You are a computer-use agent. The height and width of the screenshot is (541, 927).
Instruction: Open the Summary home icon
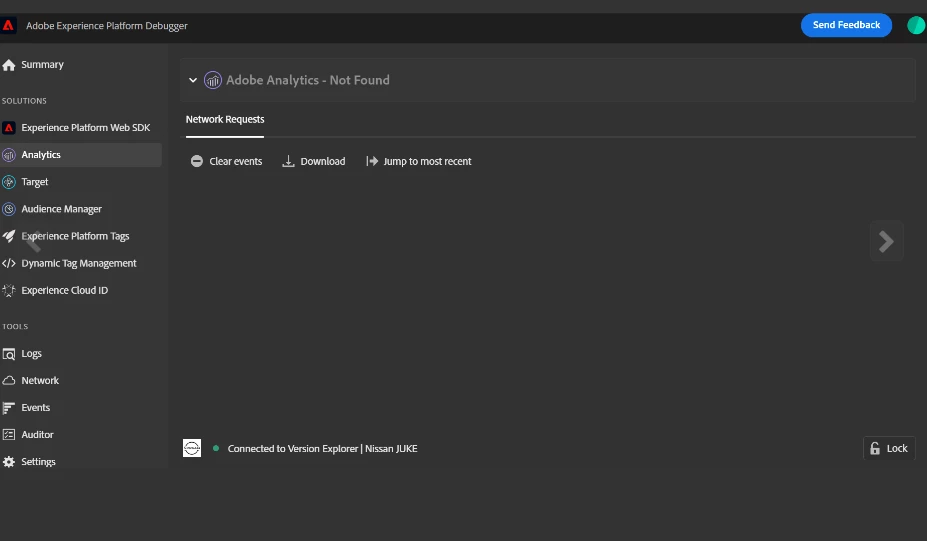[8, 65]
